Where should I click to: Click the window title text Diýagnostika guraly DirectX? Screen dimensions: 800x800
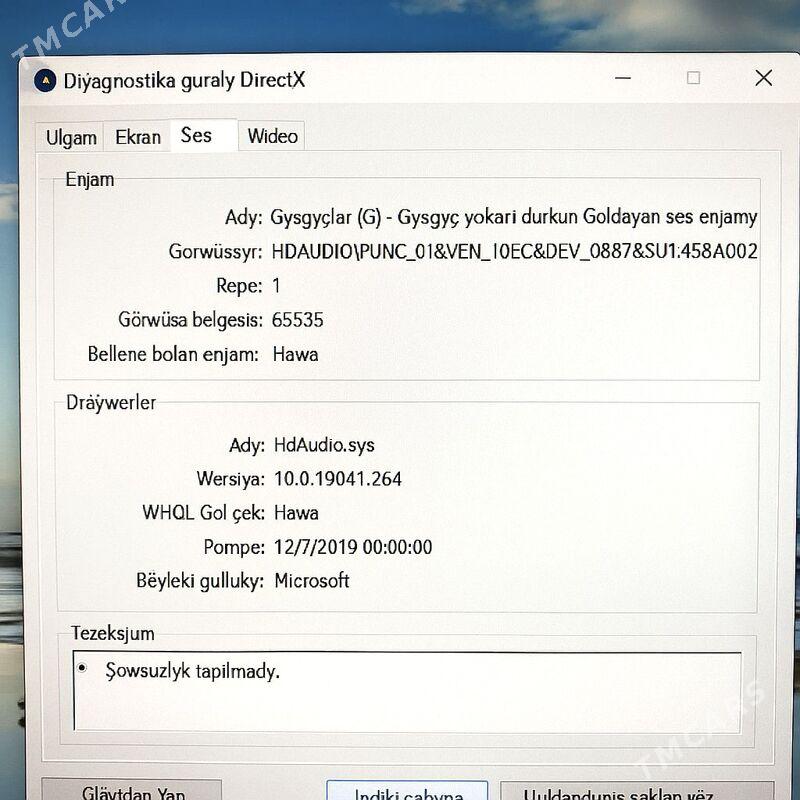coord(184,81)
